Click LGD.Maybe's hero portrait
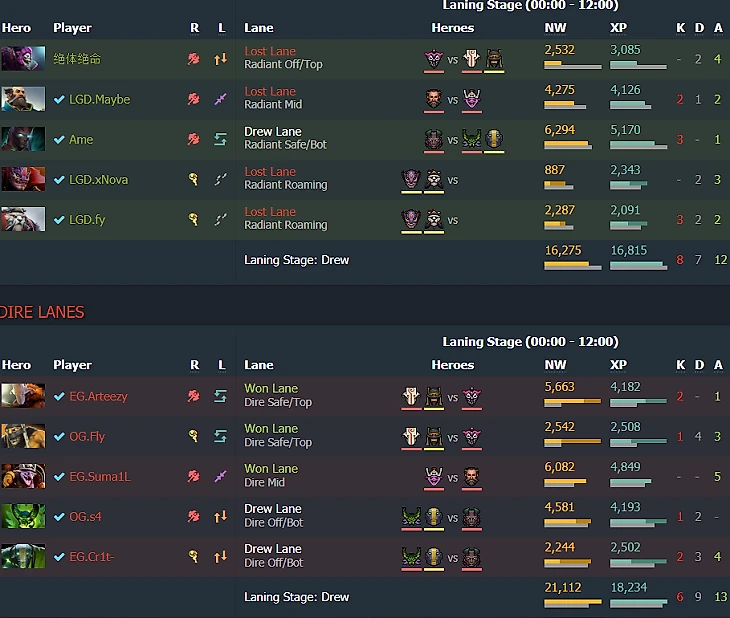 click(x=23, y=99)
